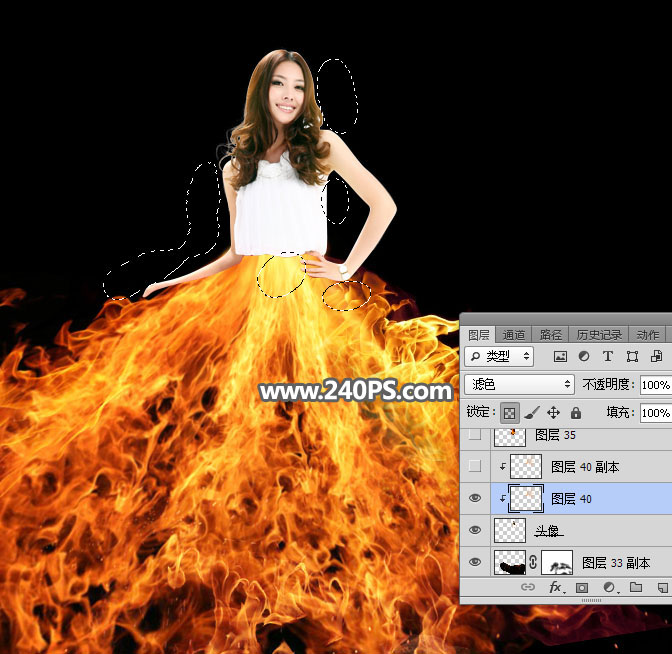The image size is (672, 654).
Task: Click mask link chain on 图层 33 副本
Action: pyautogui.click(x=533, y=562)
